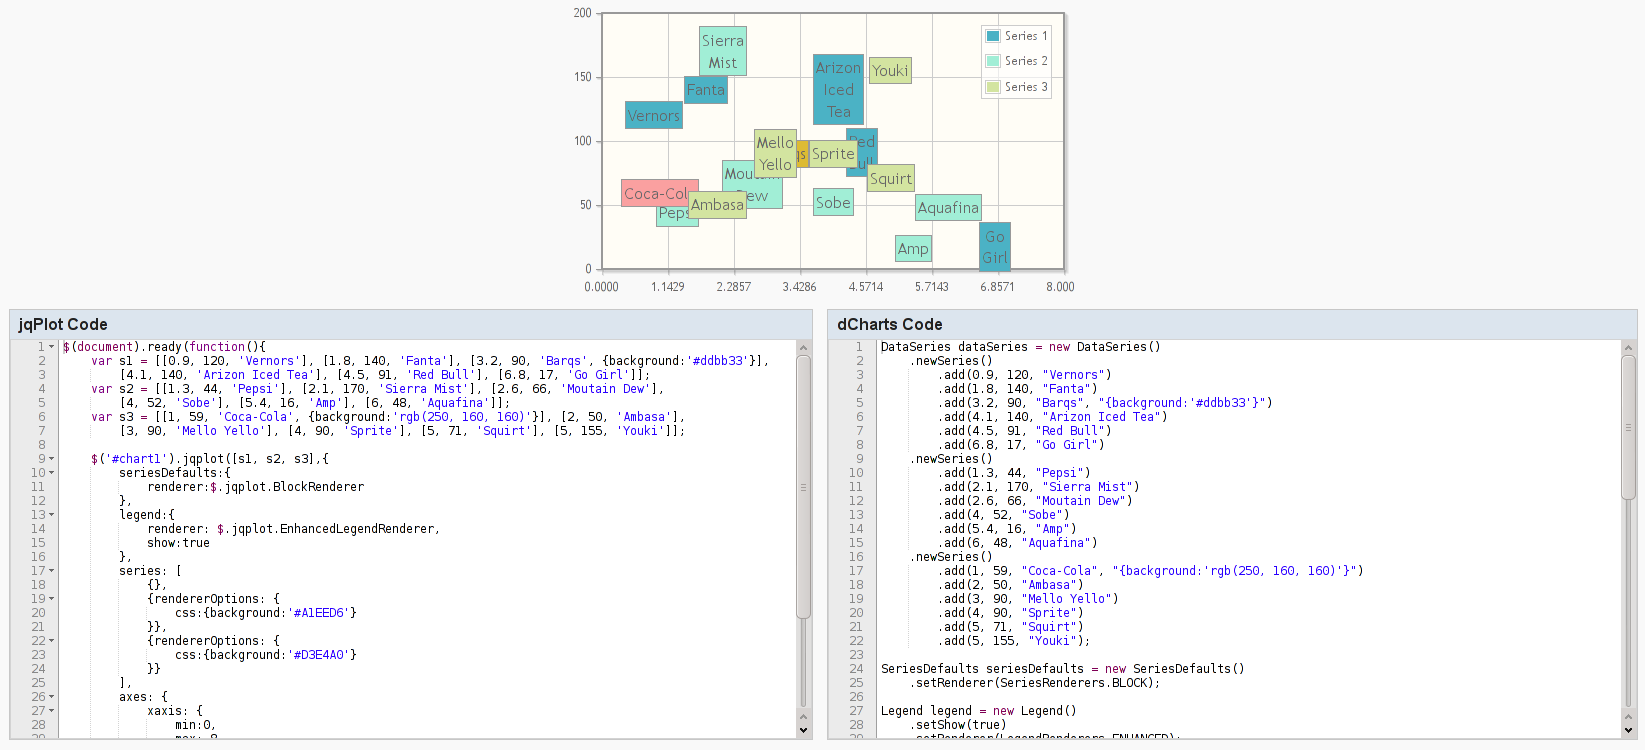1645x750 pixels.
Task: Click y-axis tick label 150
Action: tap(583, 77)
